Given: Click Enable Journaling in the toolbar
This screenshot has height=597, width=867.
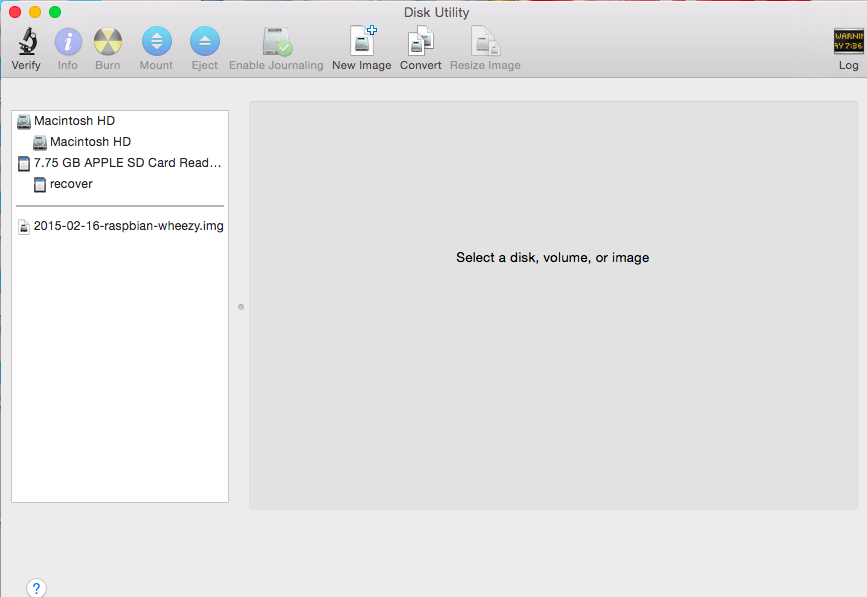Looking at the screenshot, I should pyautogui.click(x=276, y=42).
